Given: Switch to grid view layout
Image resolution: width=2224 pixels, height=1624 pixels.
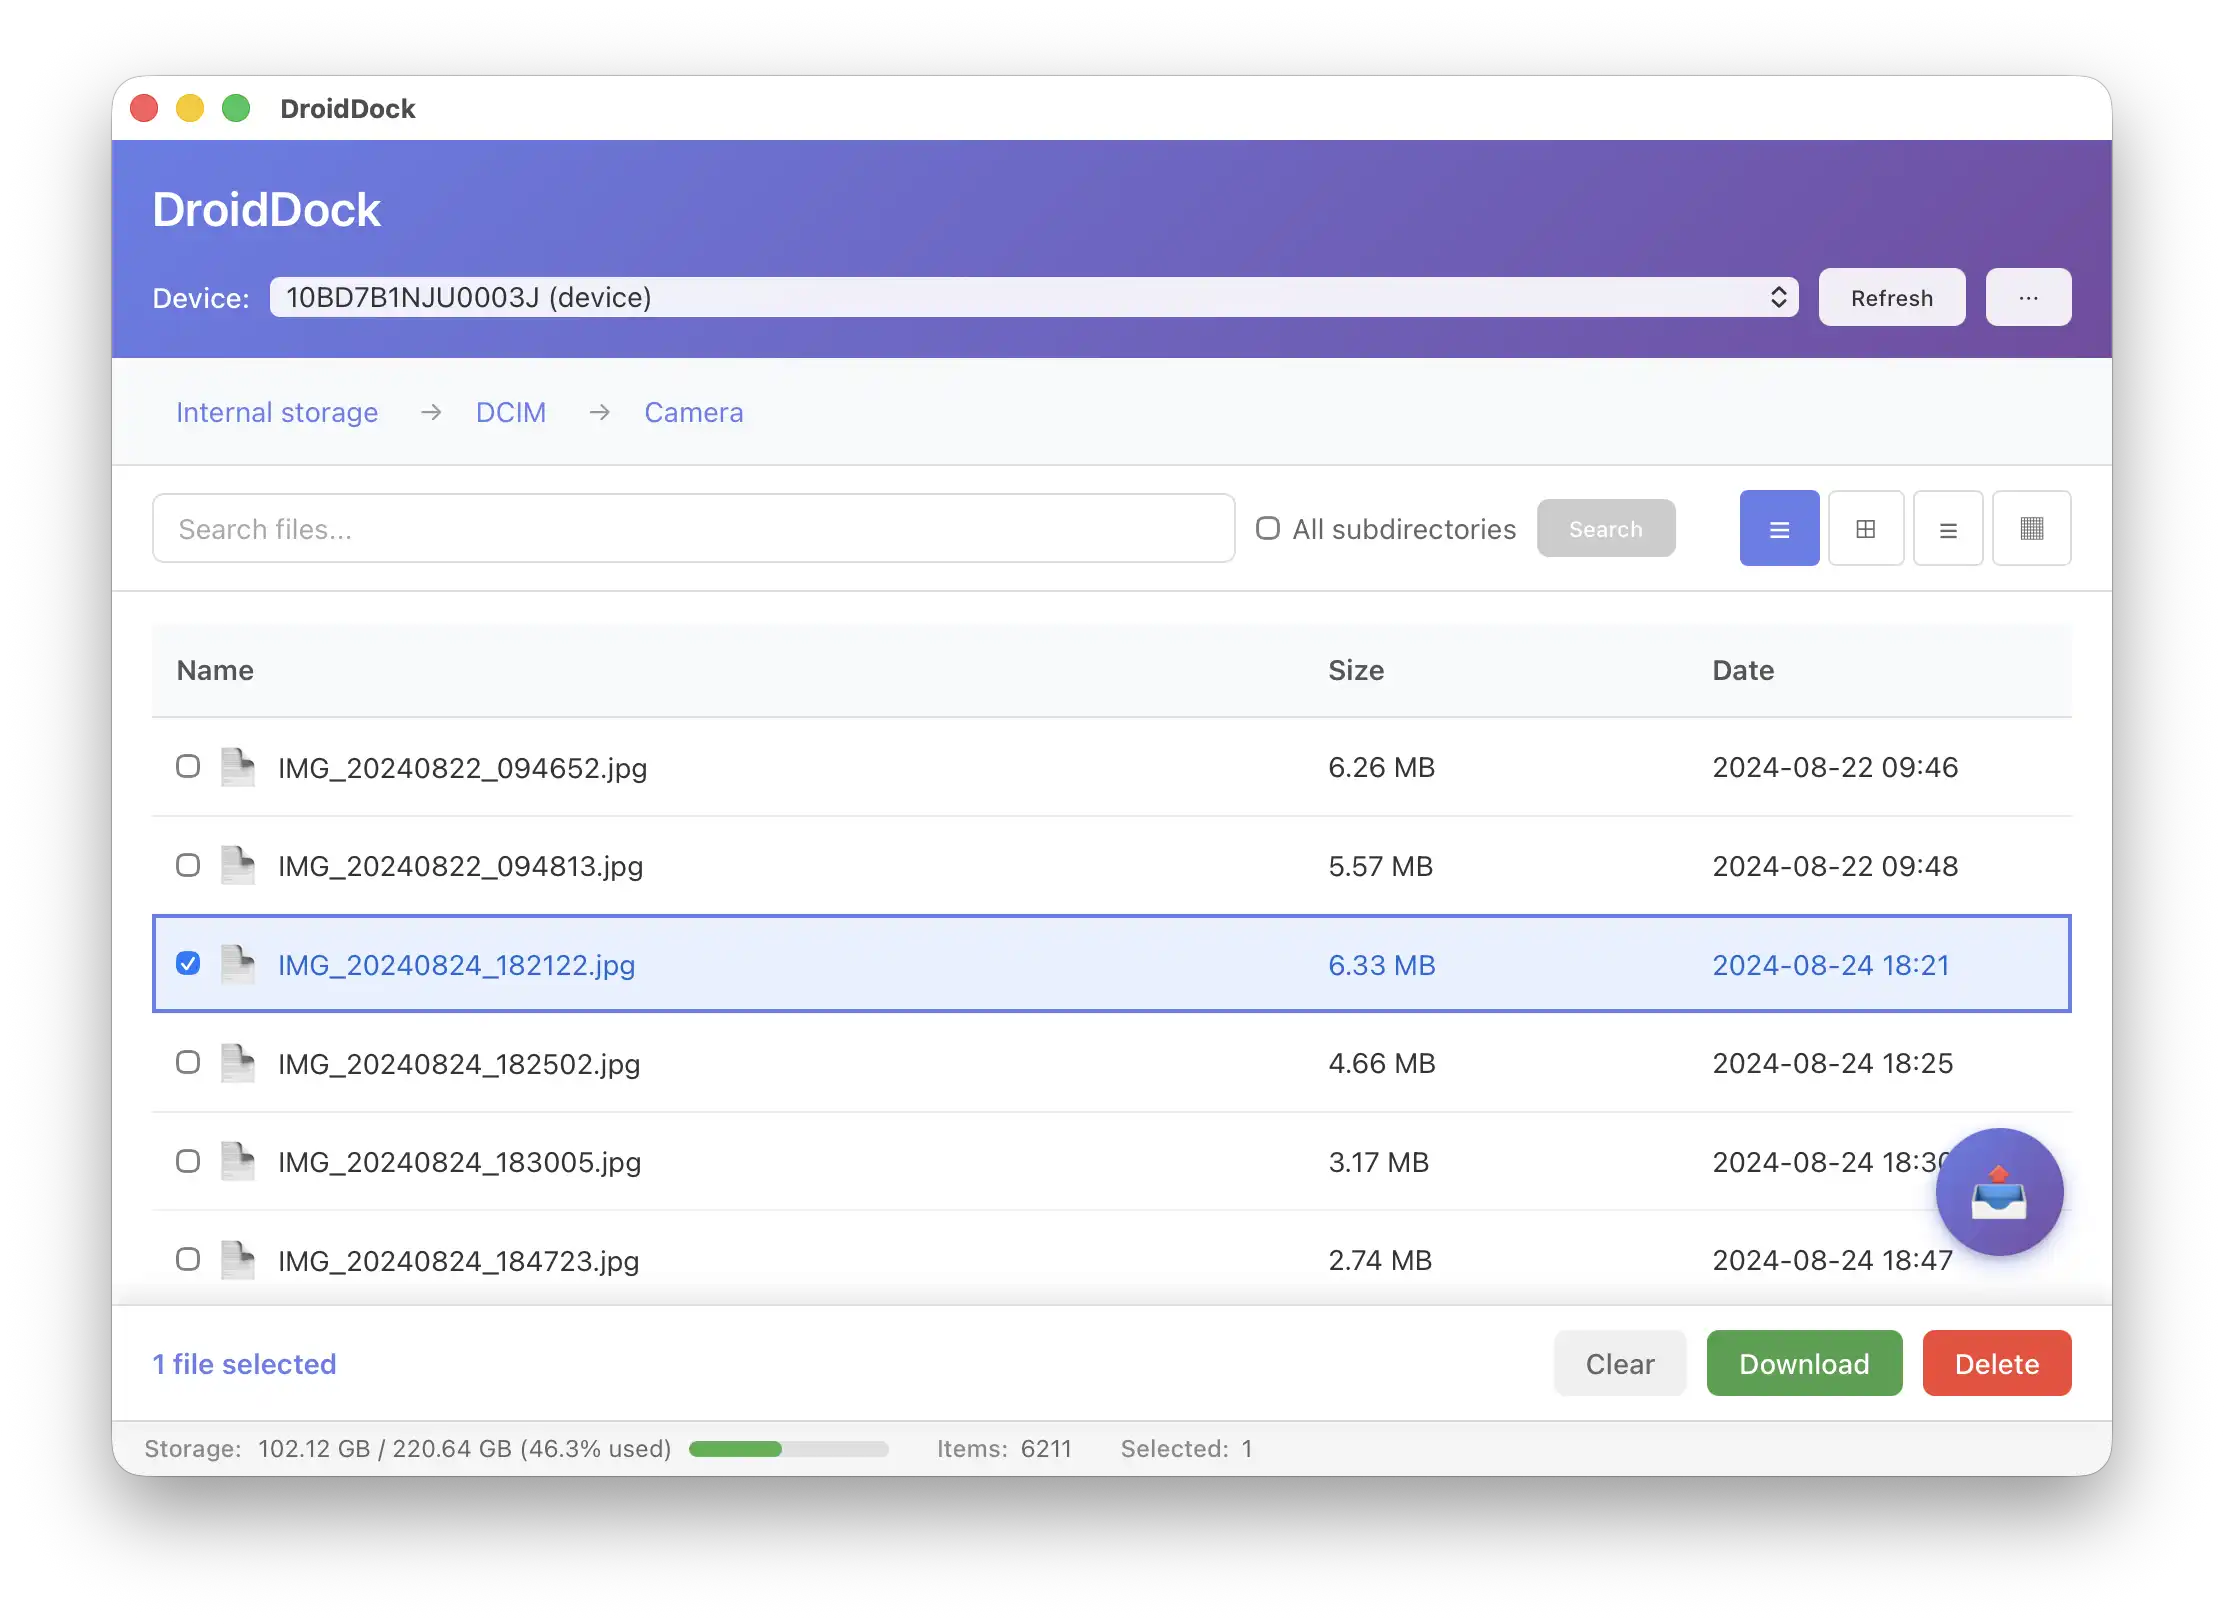Looking at the screenshot, I should click(1865, 529).
